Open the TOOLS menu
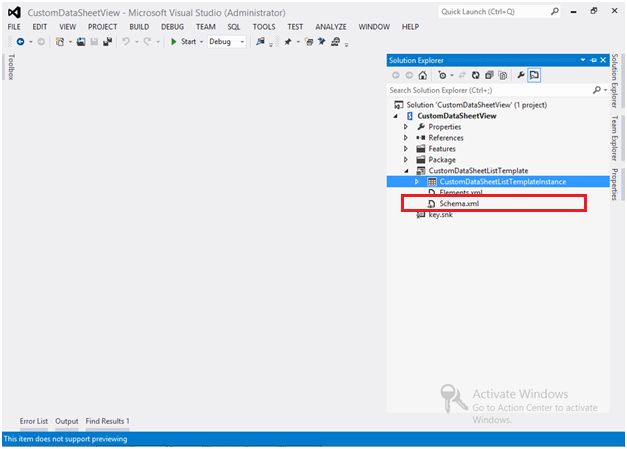Screen dimensions: 627x449 (264, 27)
